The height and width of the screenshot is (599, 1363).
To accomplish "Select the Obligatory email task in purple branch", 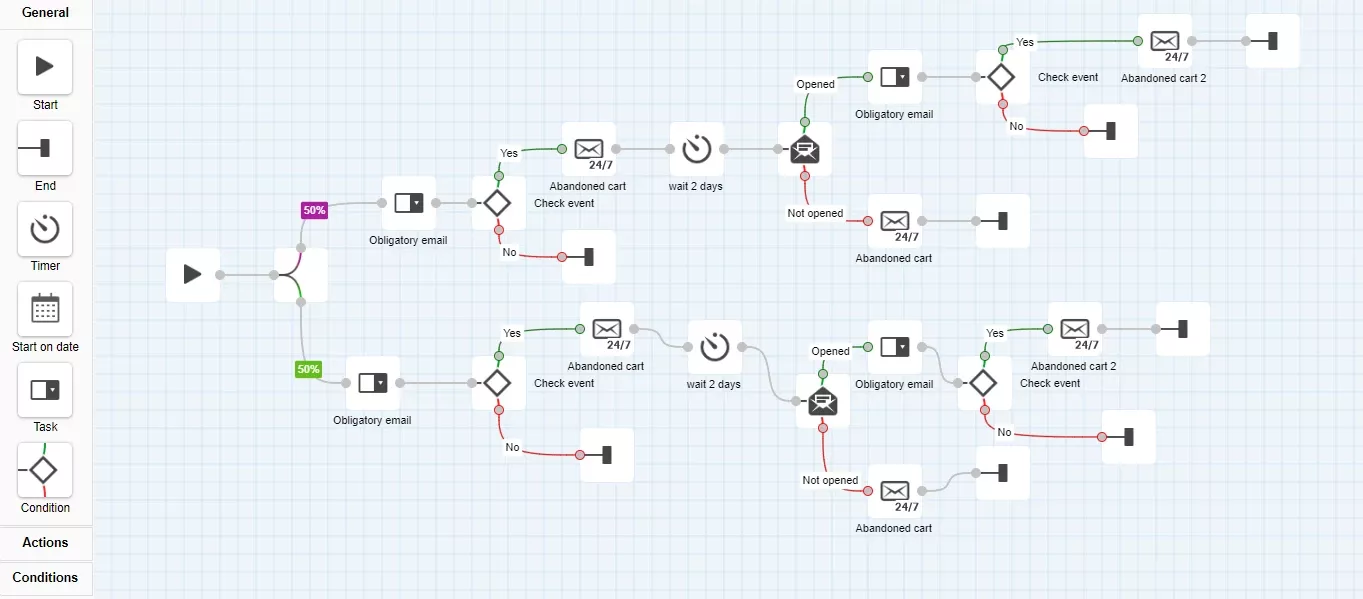I will [x=408, y=203].
